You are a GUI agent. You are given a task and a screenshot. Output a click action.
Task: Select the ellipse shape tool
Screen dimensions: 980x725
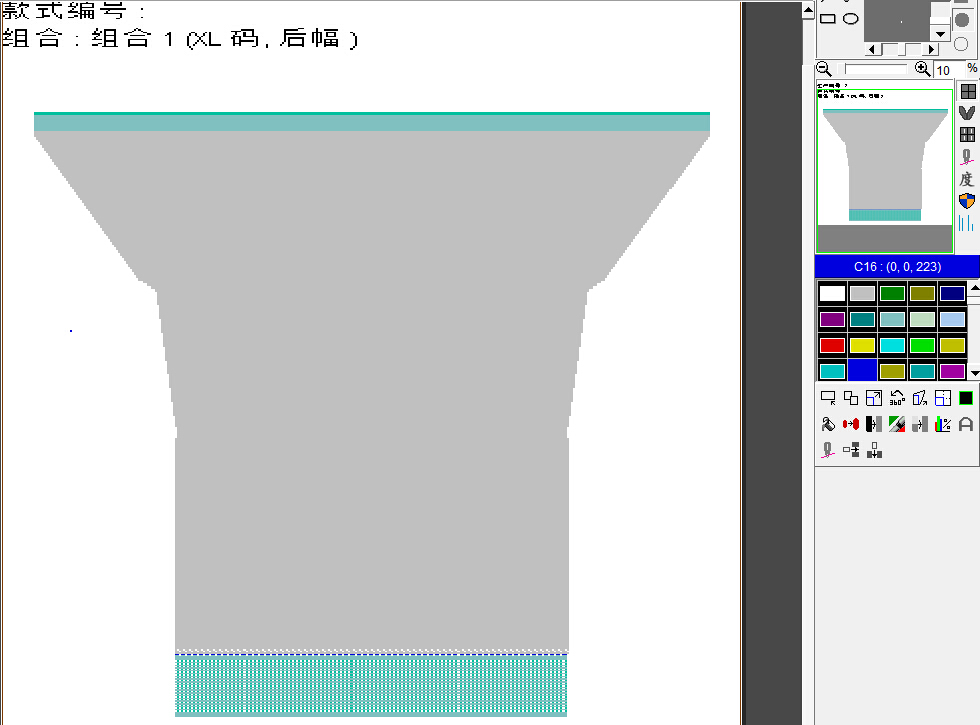850,18
